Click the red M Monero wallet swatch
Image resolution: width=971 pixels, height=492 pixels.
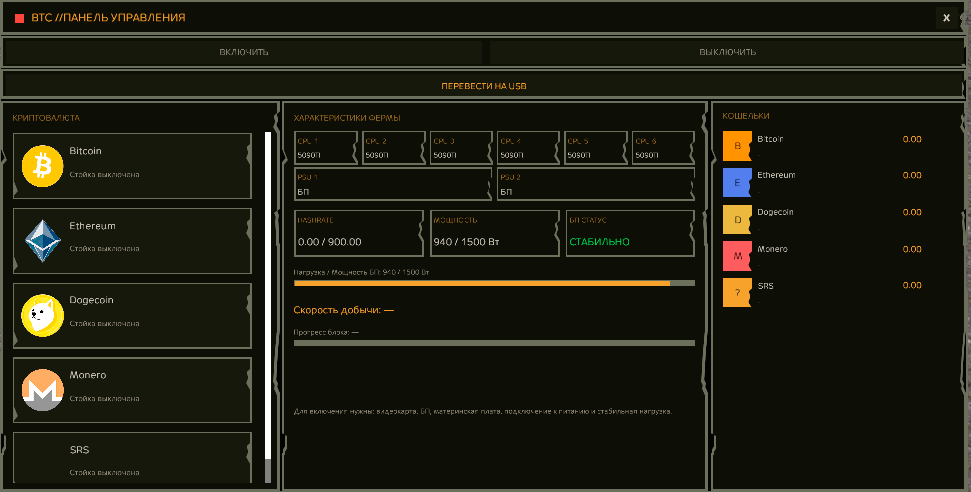(738, 256)
